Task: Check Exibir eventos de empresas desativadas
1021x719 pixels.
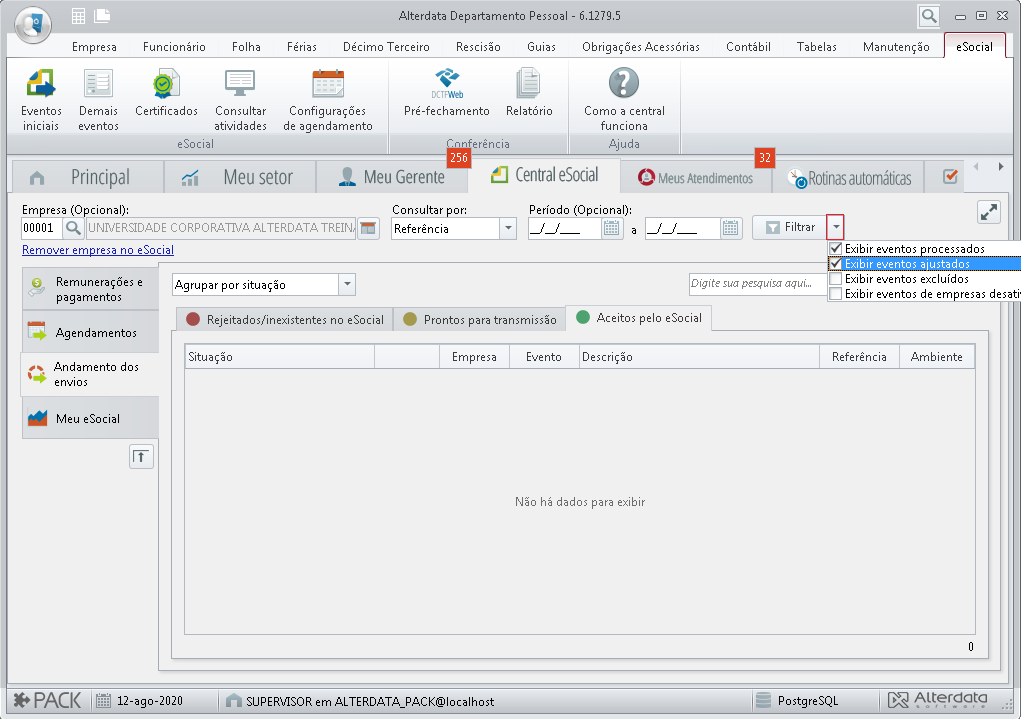Action: (835, 294)
